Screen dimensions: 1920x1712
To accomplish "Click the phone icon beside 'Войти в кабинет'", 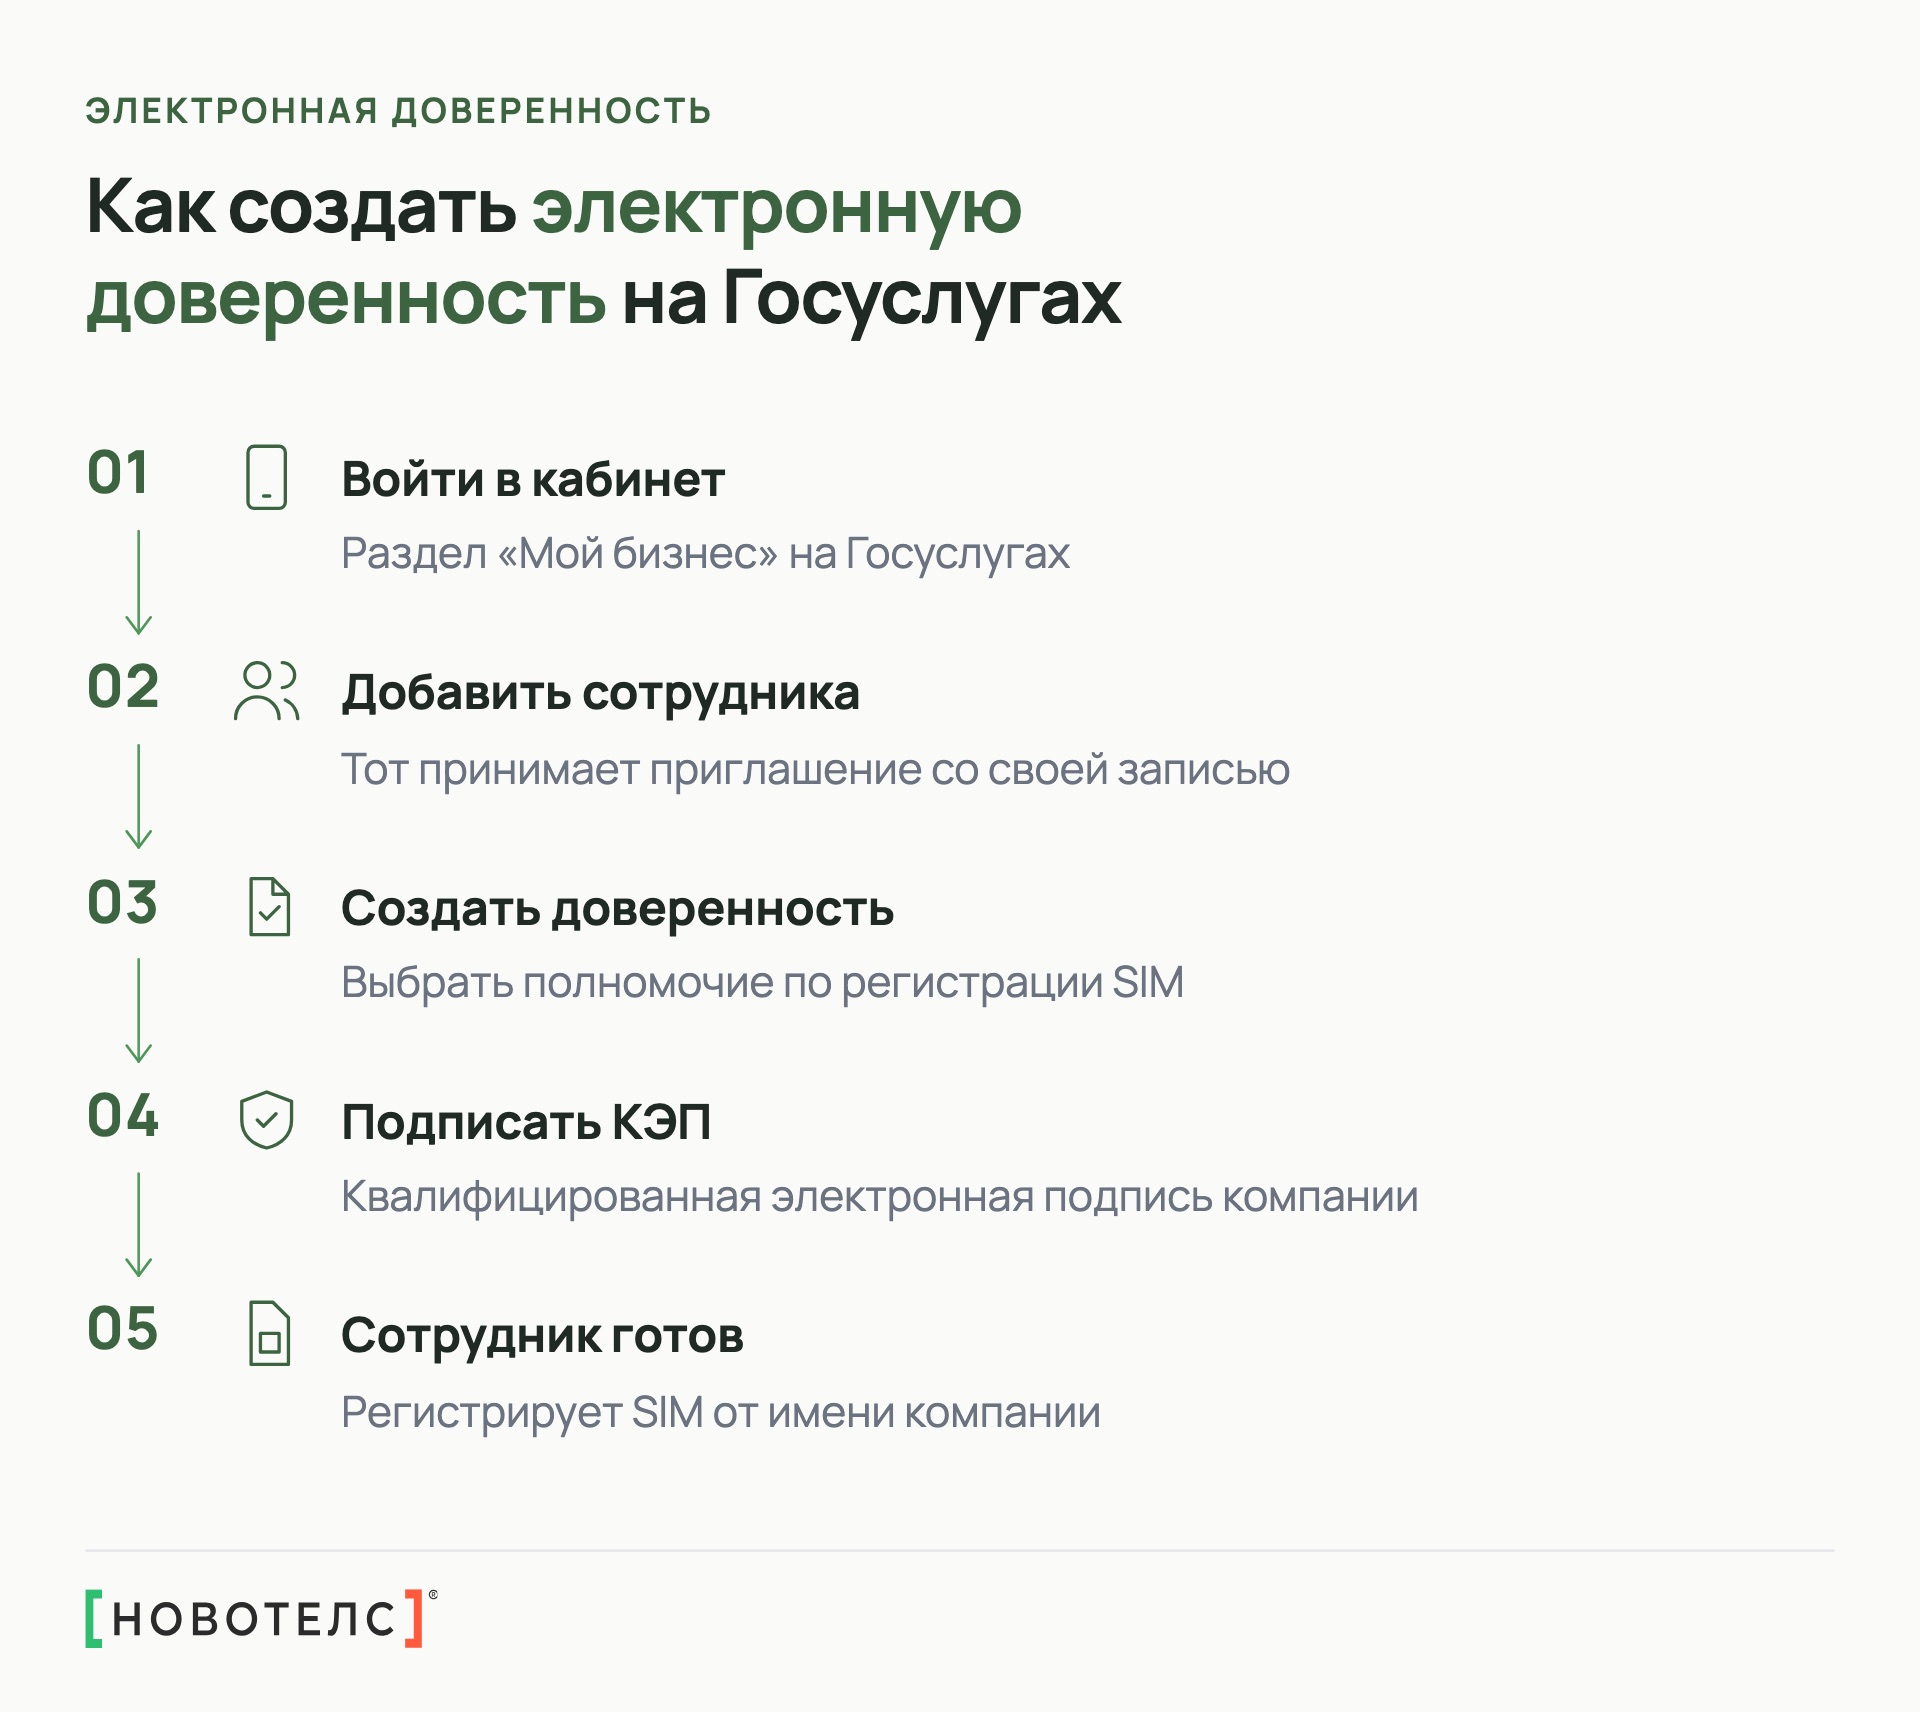I will click(266, 477).
